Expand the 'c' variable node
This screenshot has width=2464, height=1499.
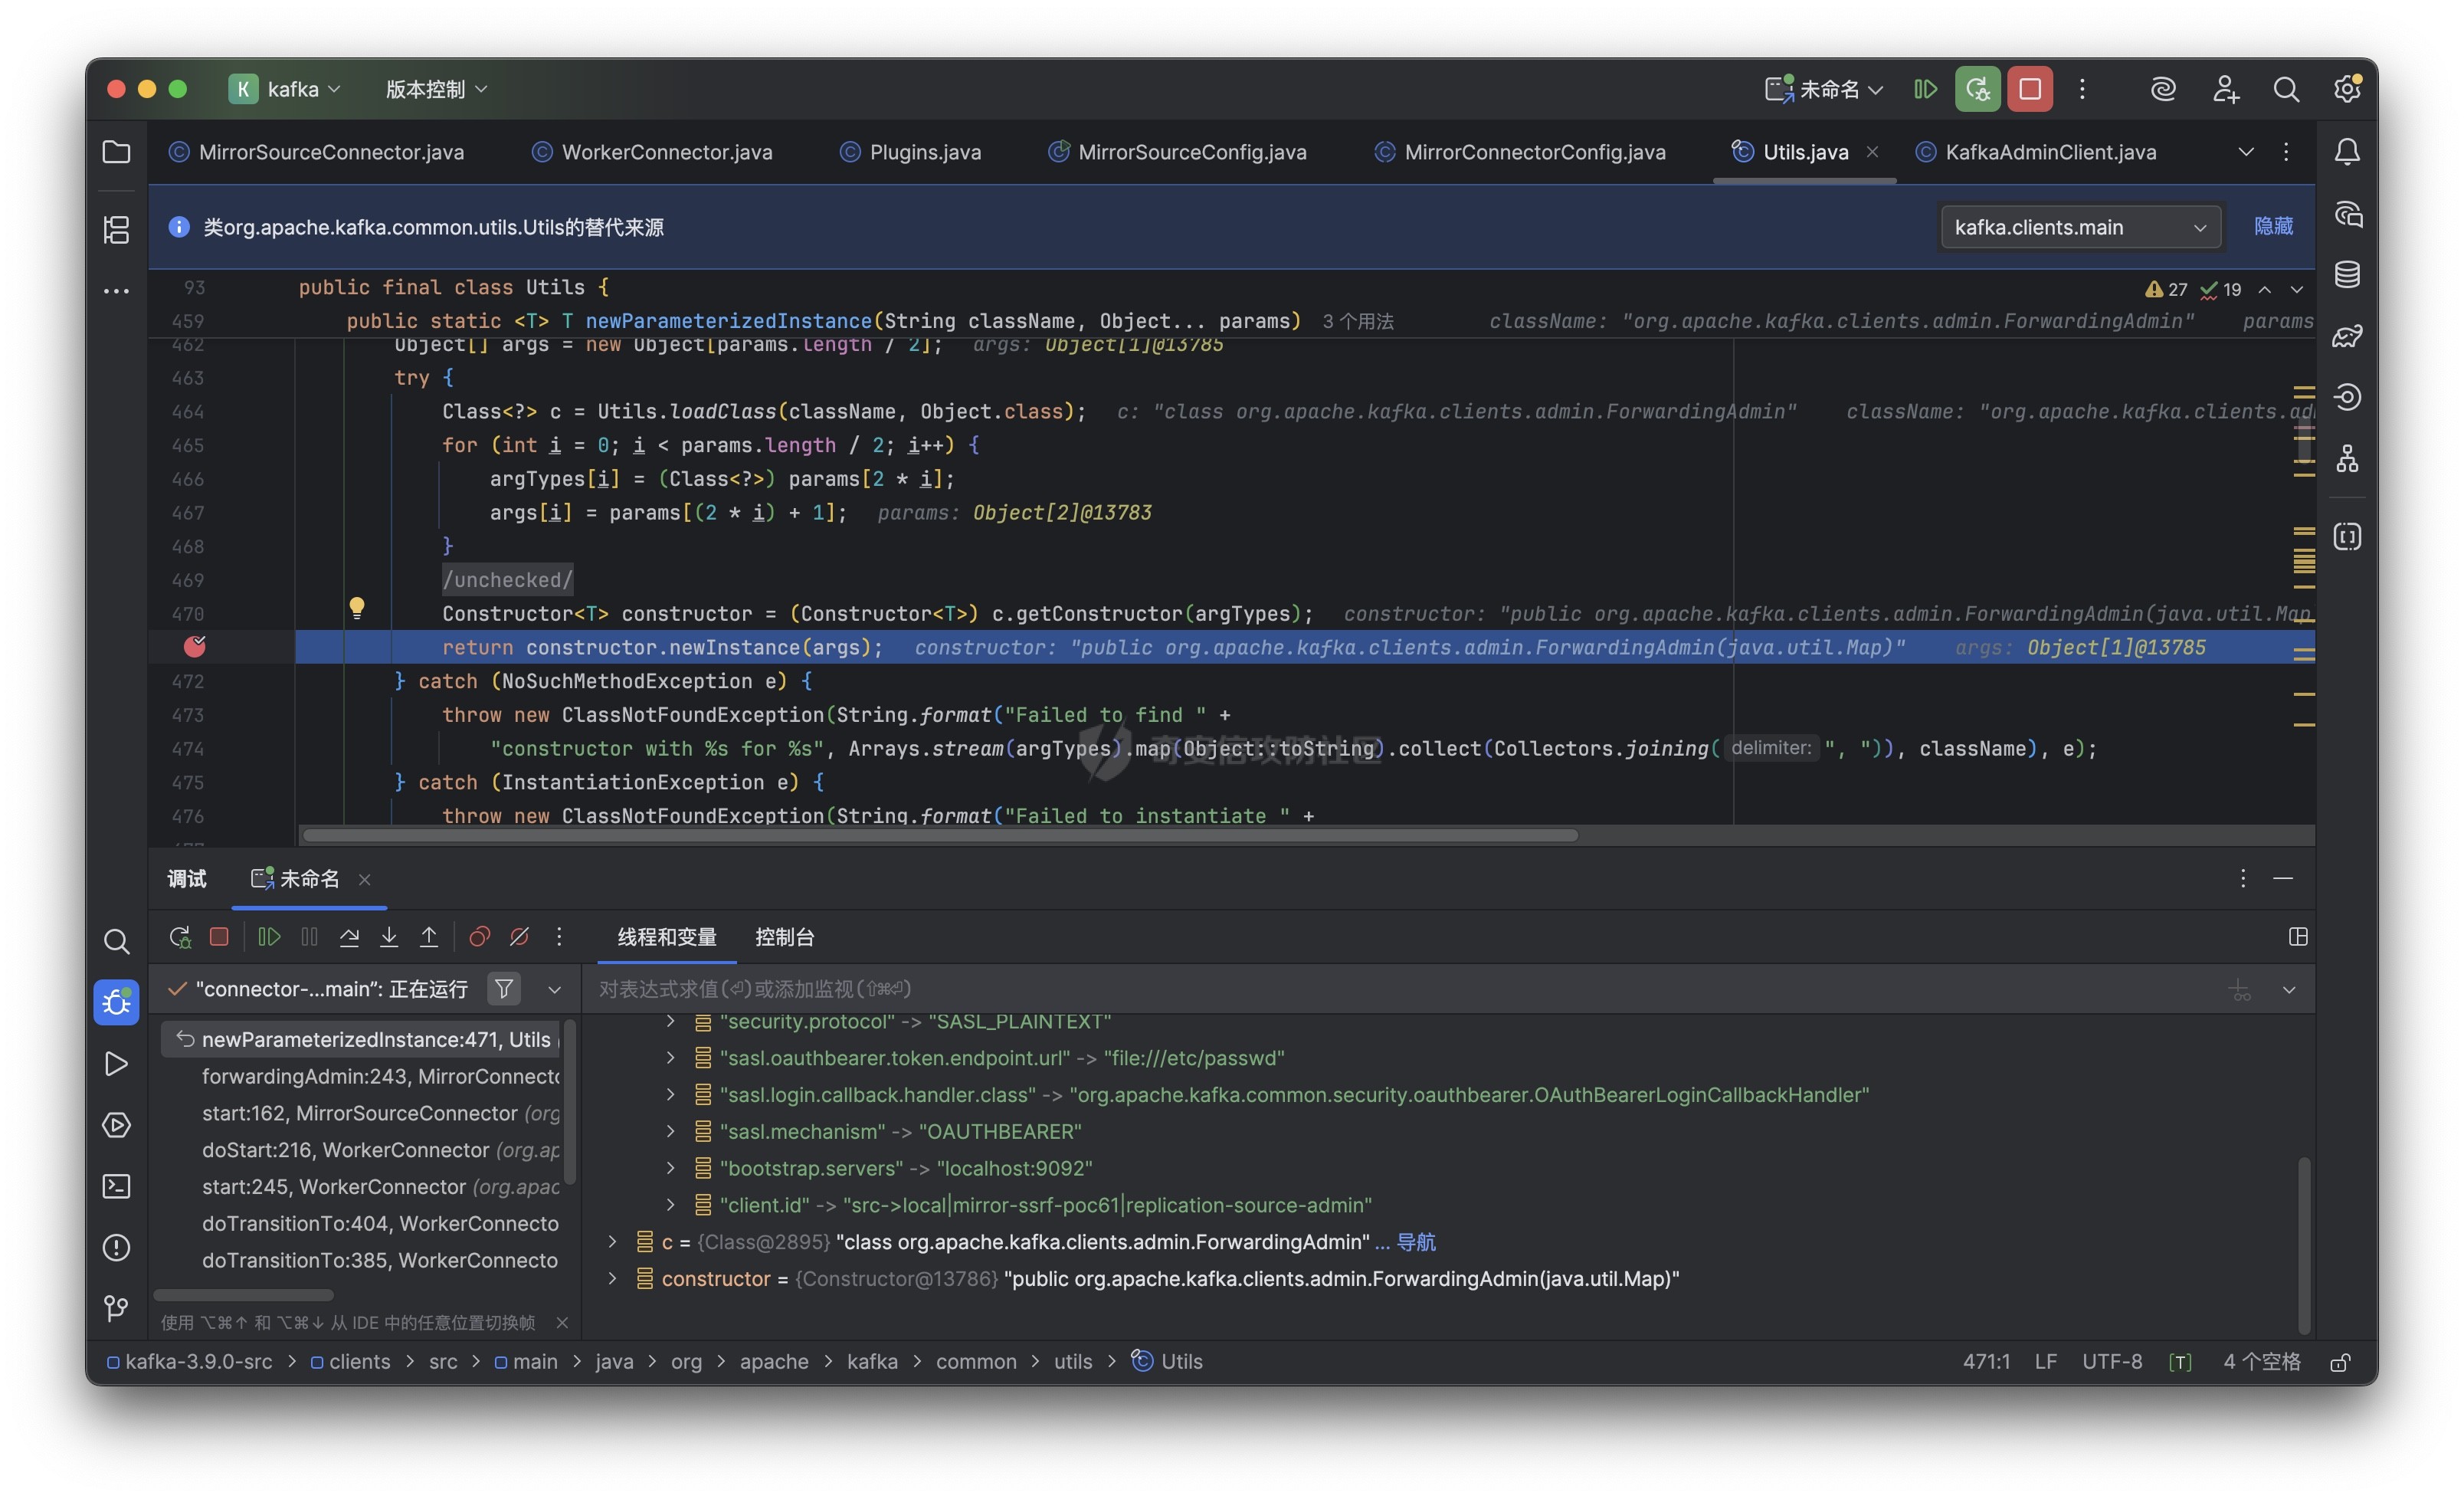pyautogui.click(x=613, y=1242)
